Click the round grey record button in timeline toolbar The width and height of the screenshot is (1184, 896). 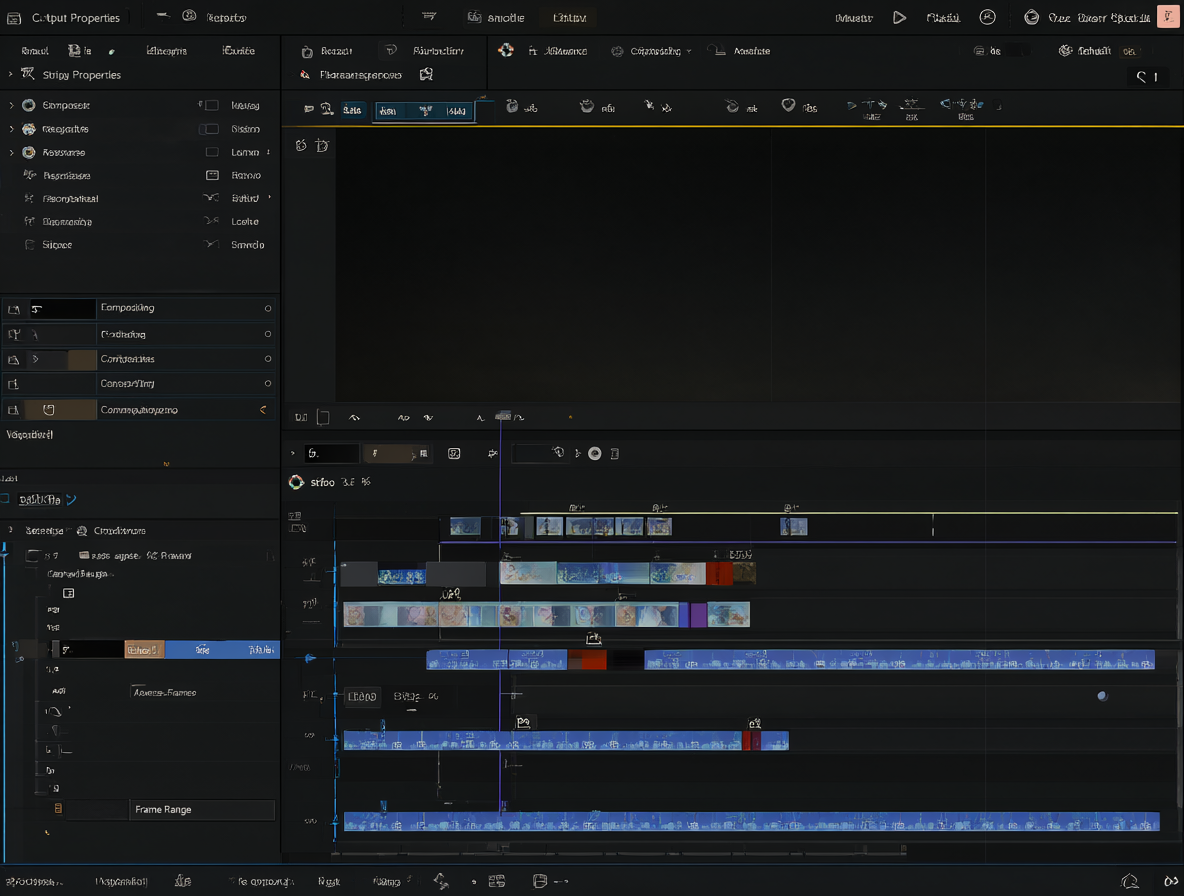[594, 454]
